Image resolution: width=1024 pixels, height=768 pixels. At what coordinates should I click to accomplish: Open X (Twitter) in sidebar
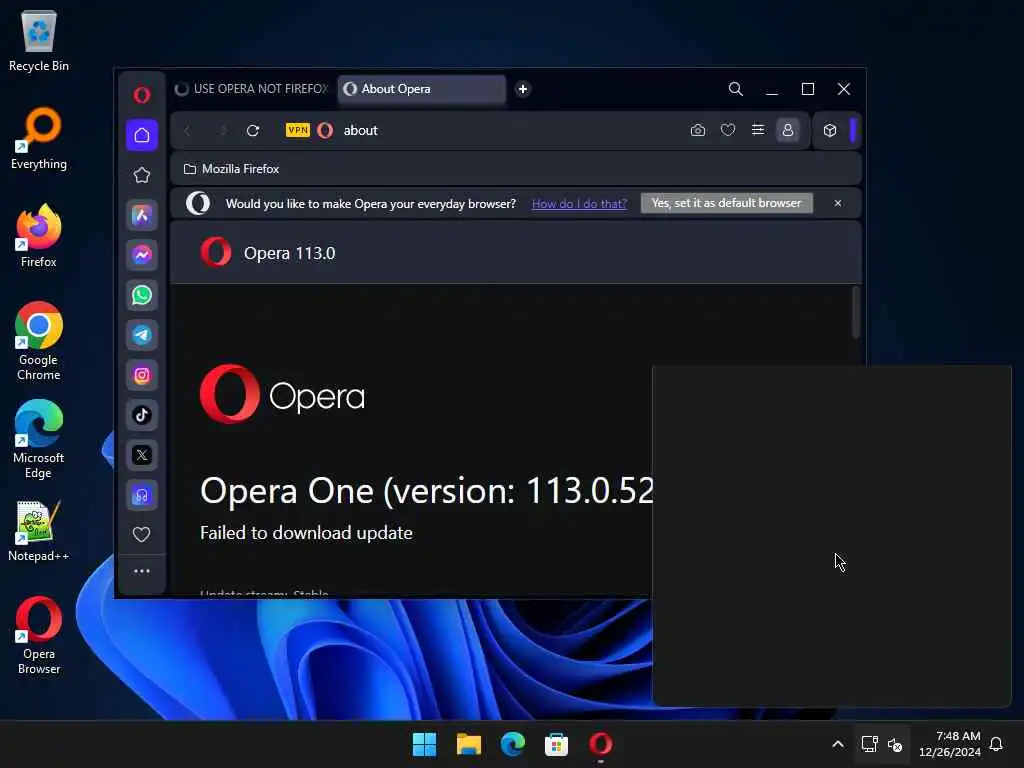click(x=142, y=455)
